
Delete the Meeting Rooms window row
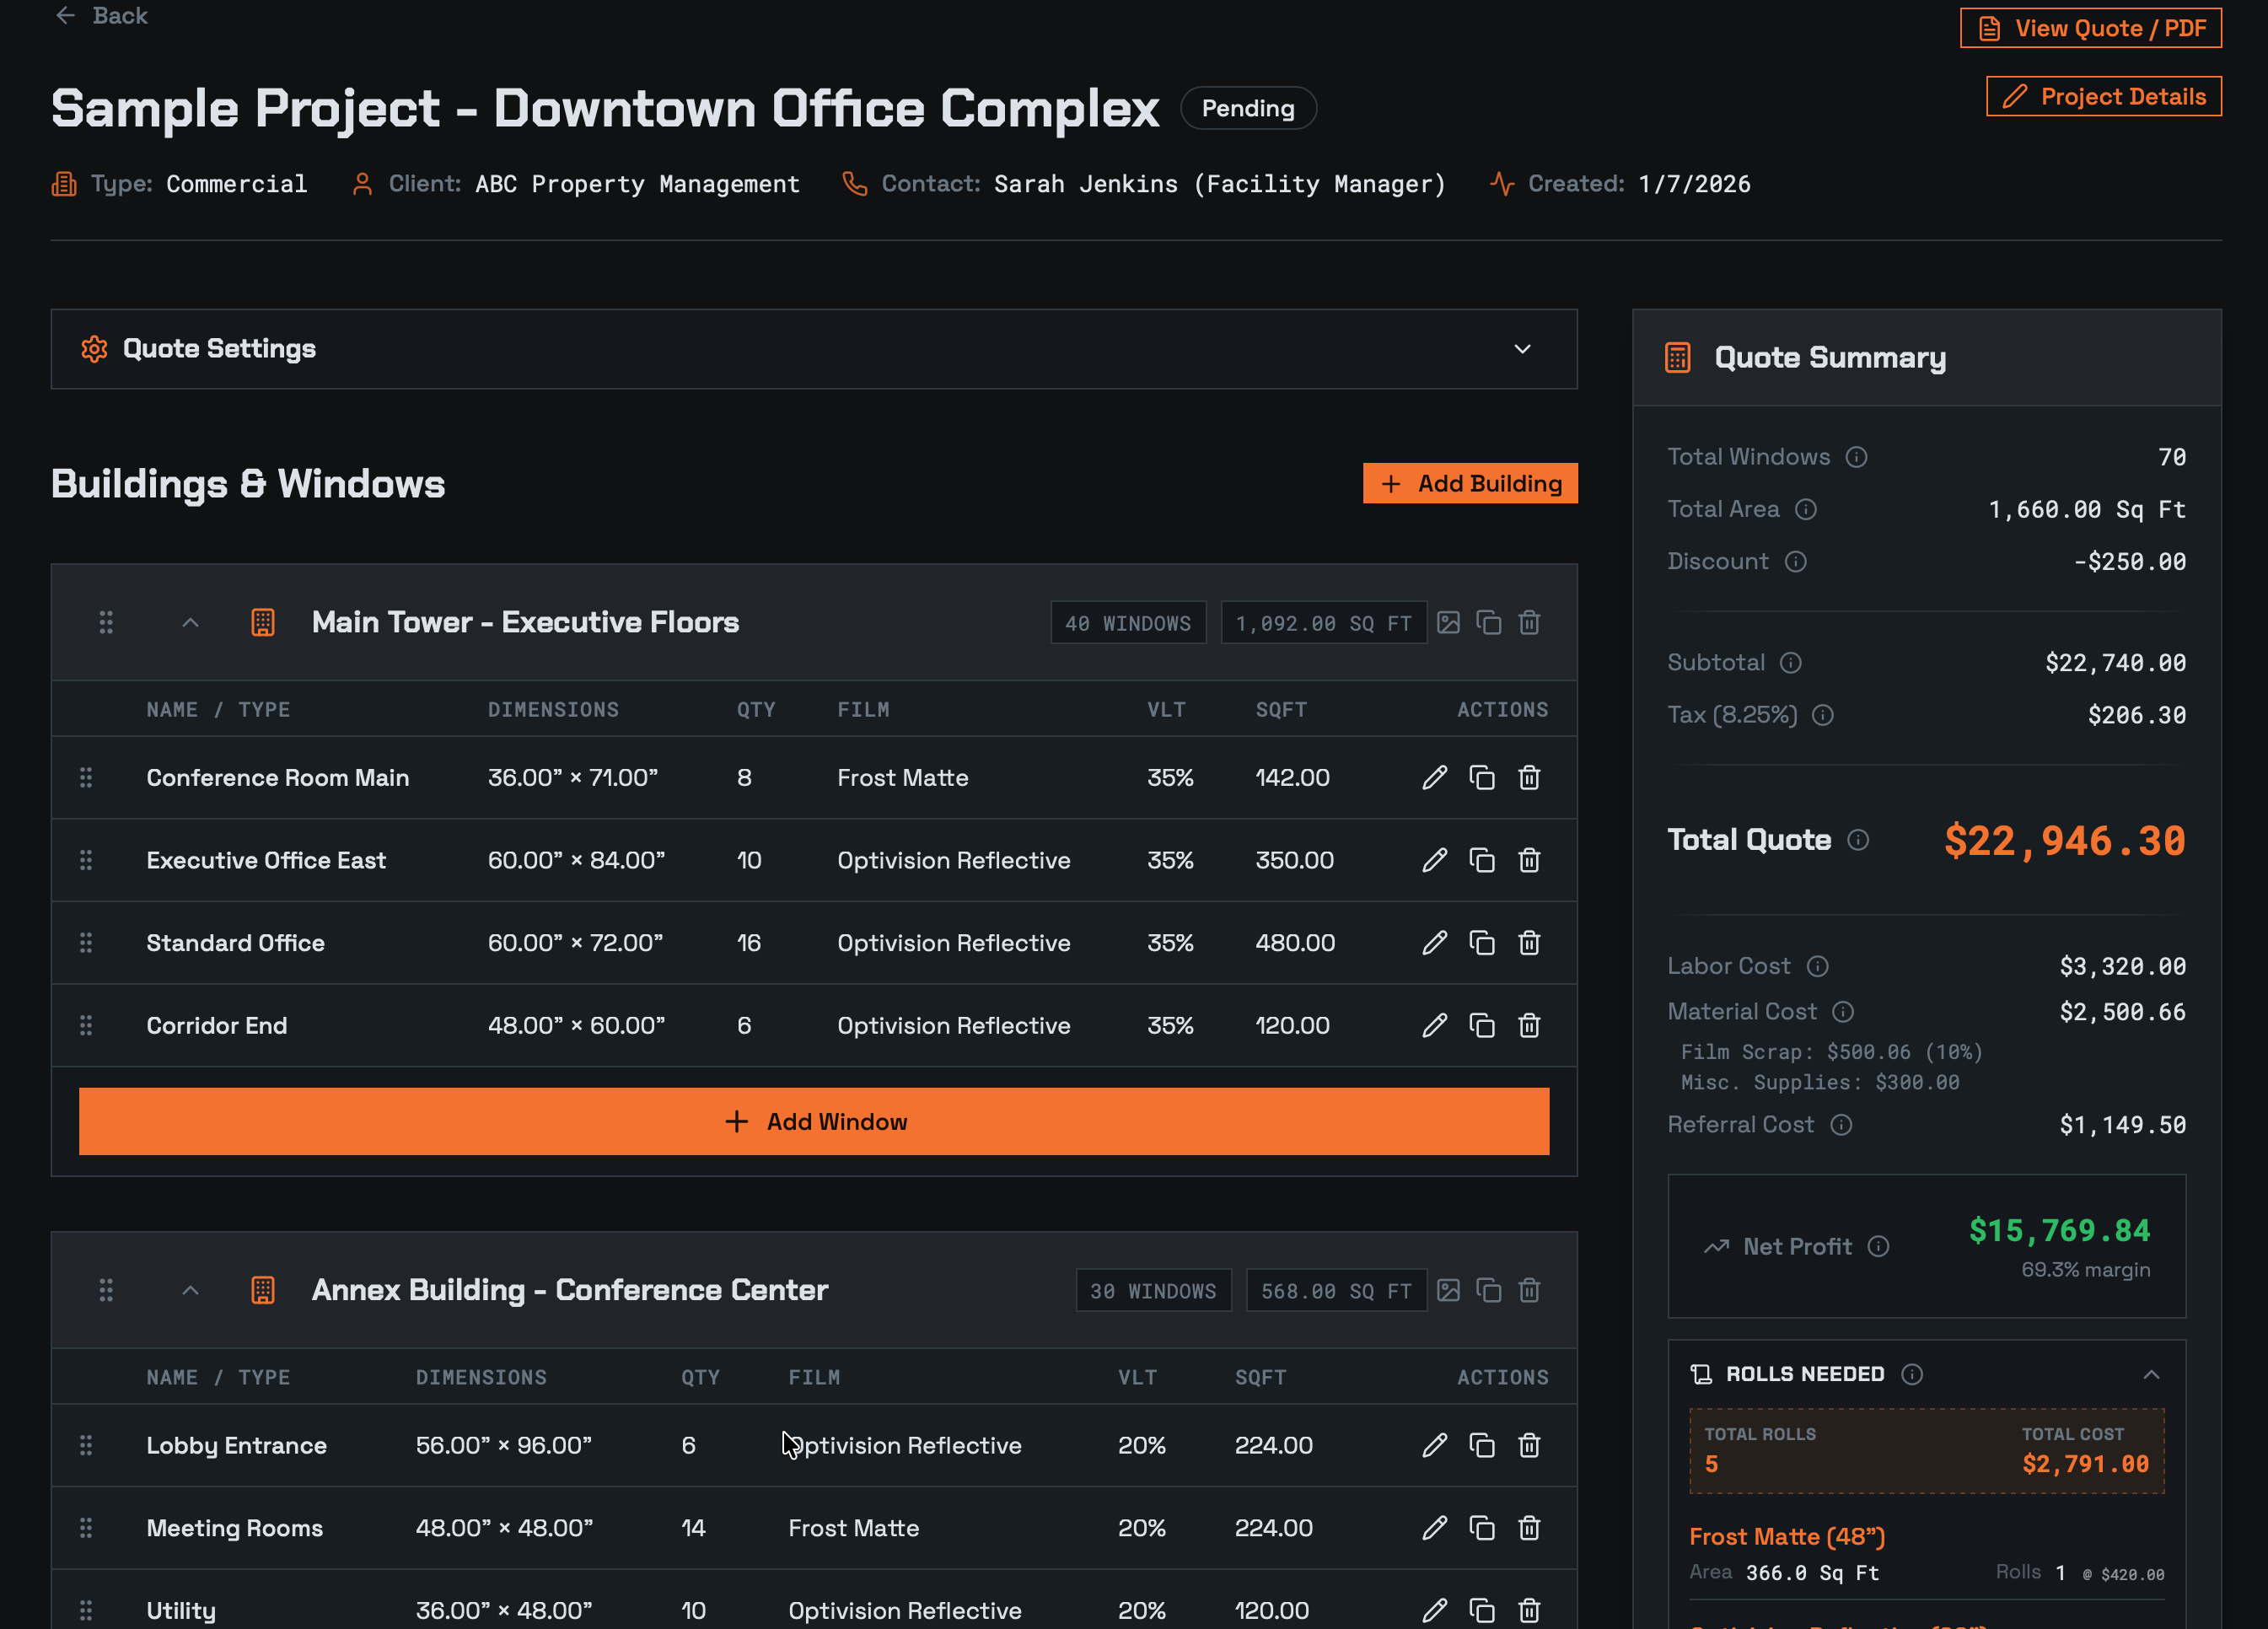point(1529,1527)
